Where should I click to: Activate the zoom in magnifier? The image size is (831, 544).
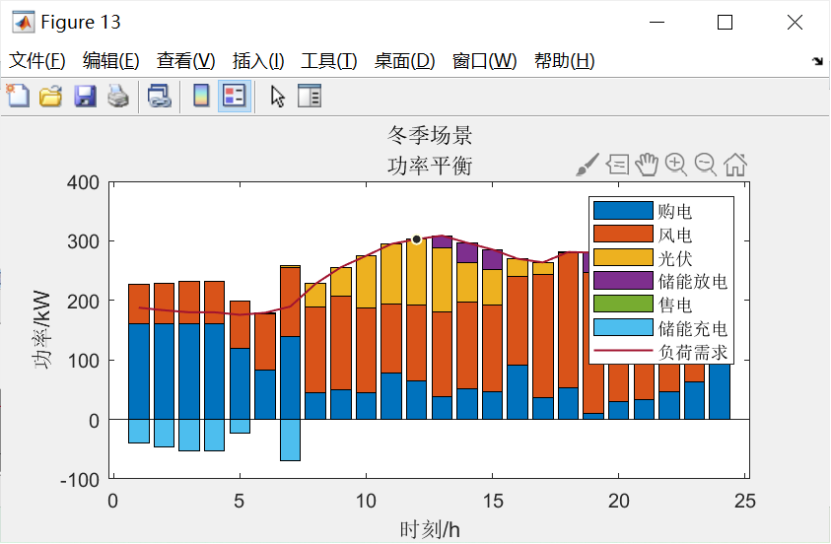point(676,164)
